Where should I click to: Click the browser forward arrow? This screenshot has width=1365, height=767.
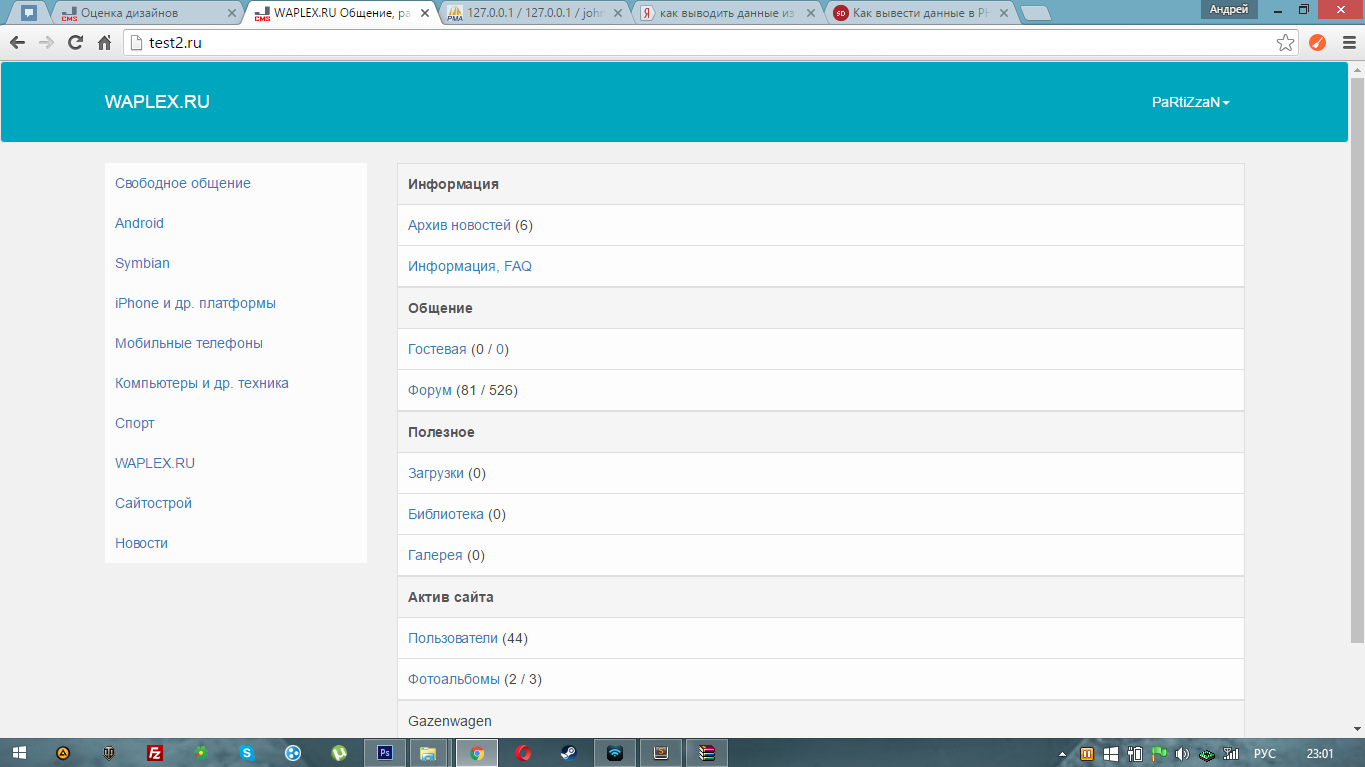[x=46, y=42]
